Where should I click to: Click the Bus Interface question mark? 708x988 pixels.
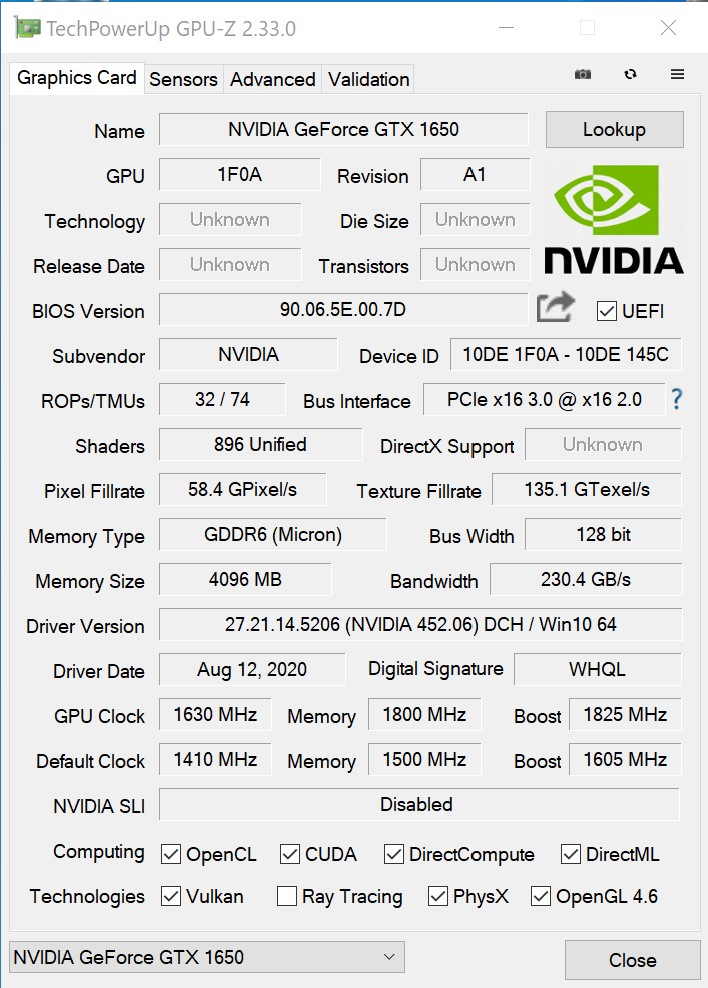pyautogui.click(x=677, y=400)
